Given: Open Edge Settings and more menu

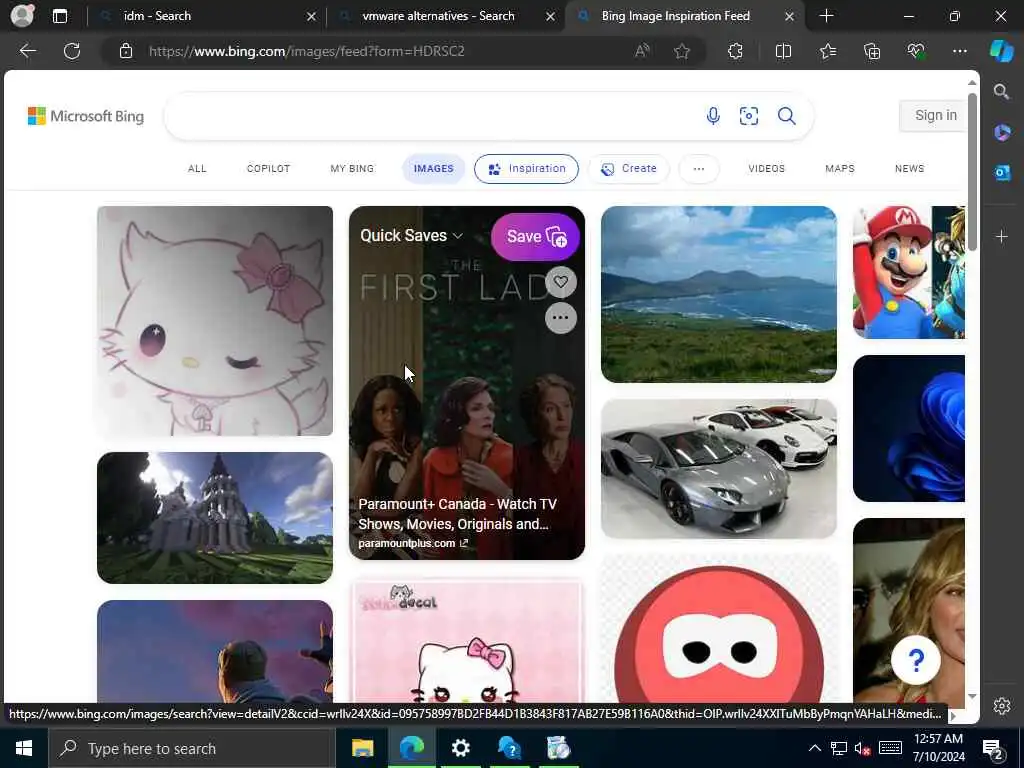Looking at the screenshot, I should pyautogui.click(x=960, y=51).
